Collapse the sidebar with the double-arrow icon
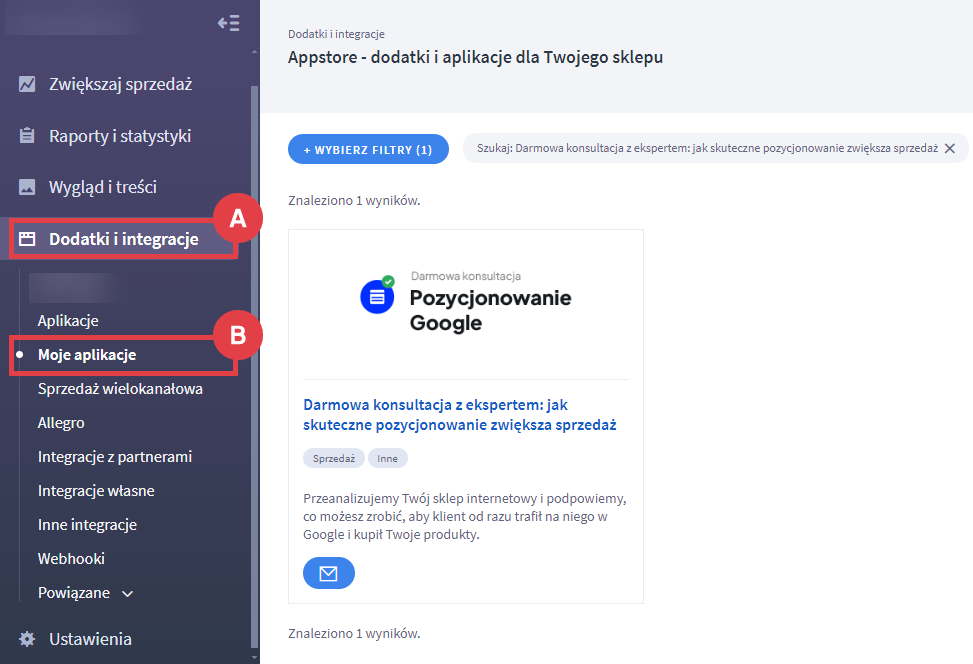The width and height of the screenshot is (973, 664). coord(228,22)
